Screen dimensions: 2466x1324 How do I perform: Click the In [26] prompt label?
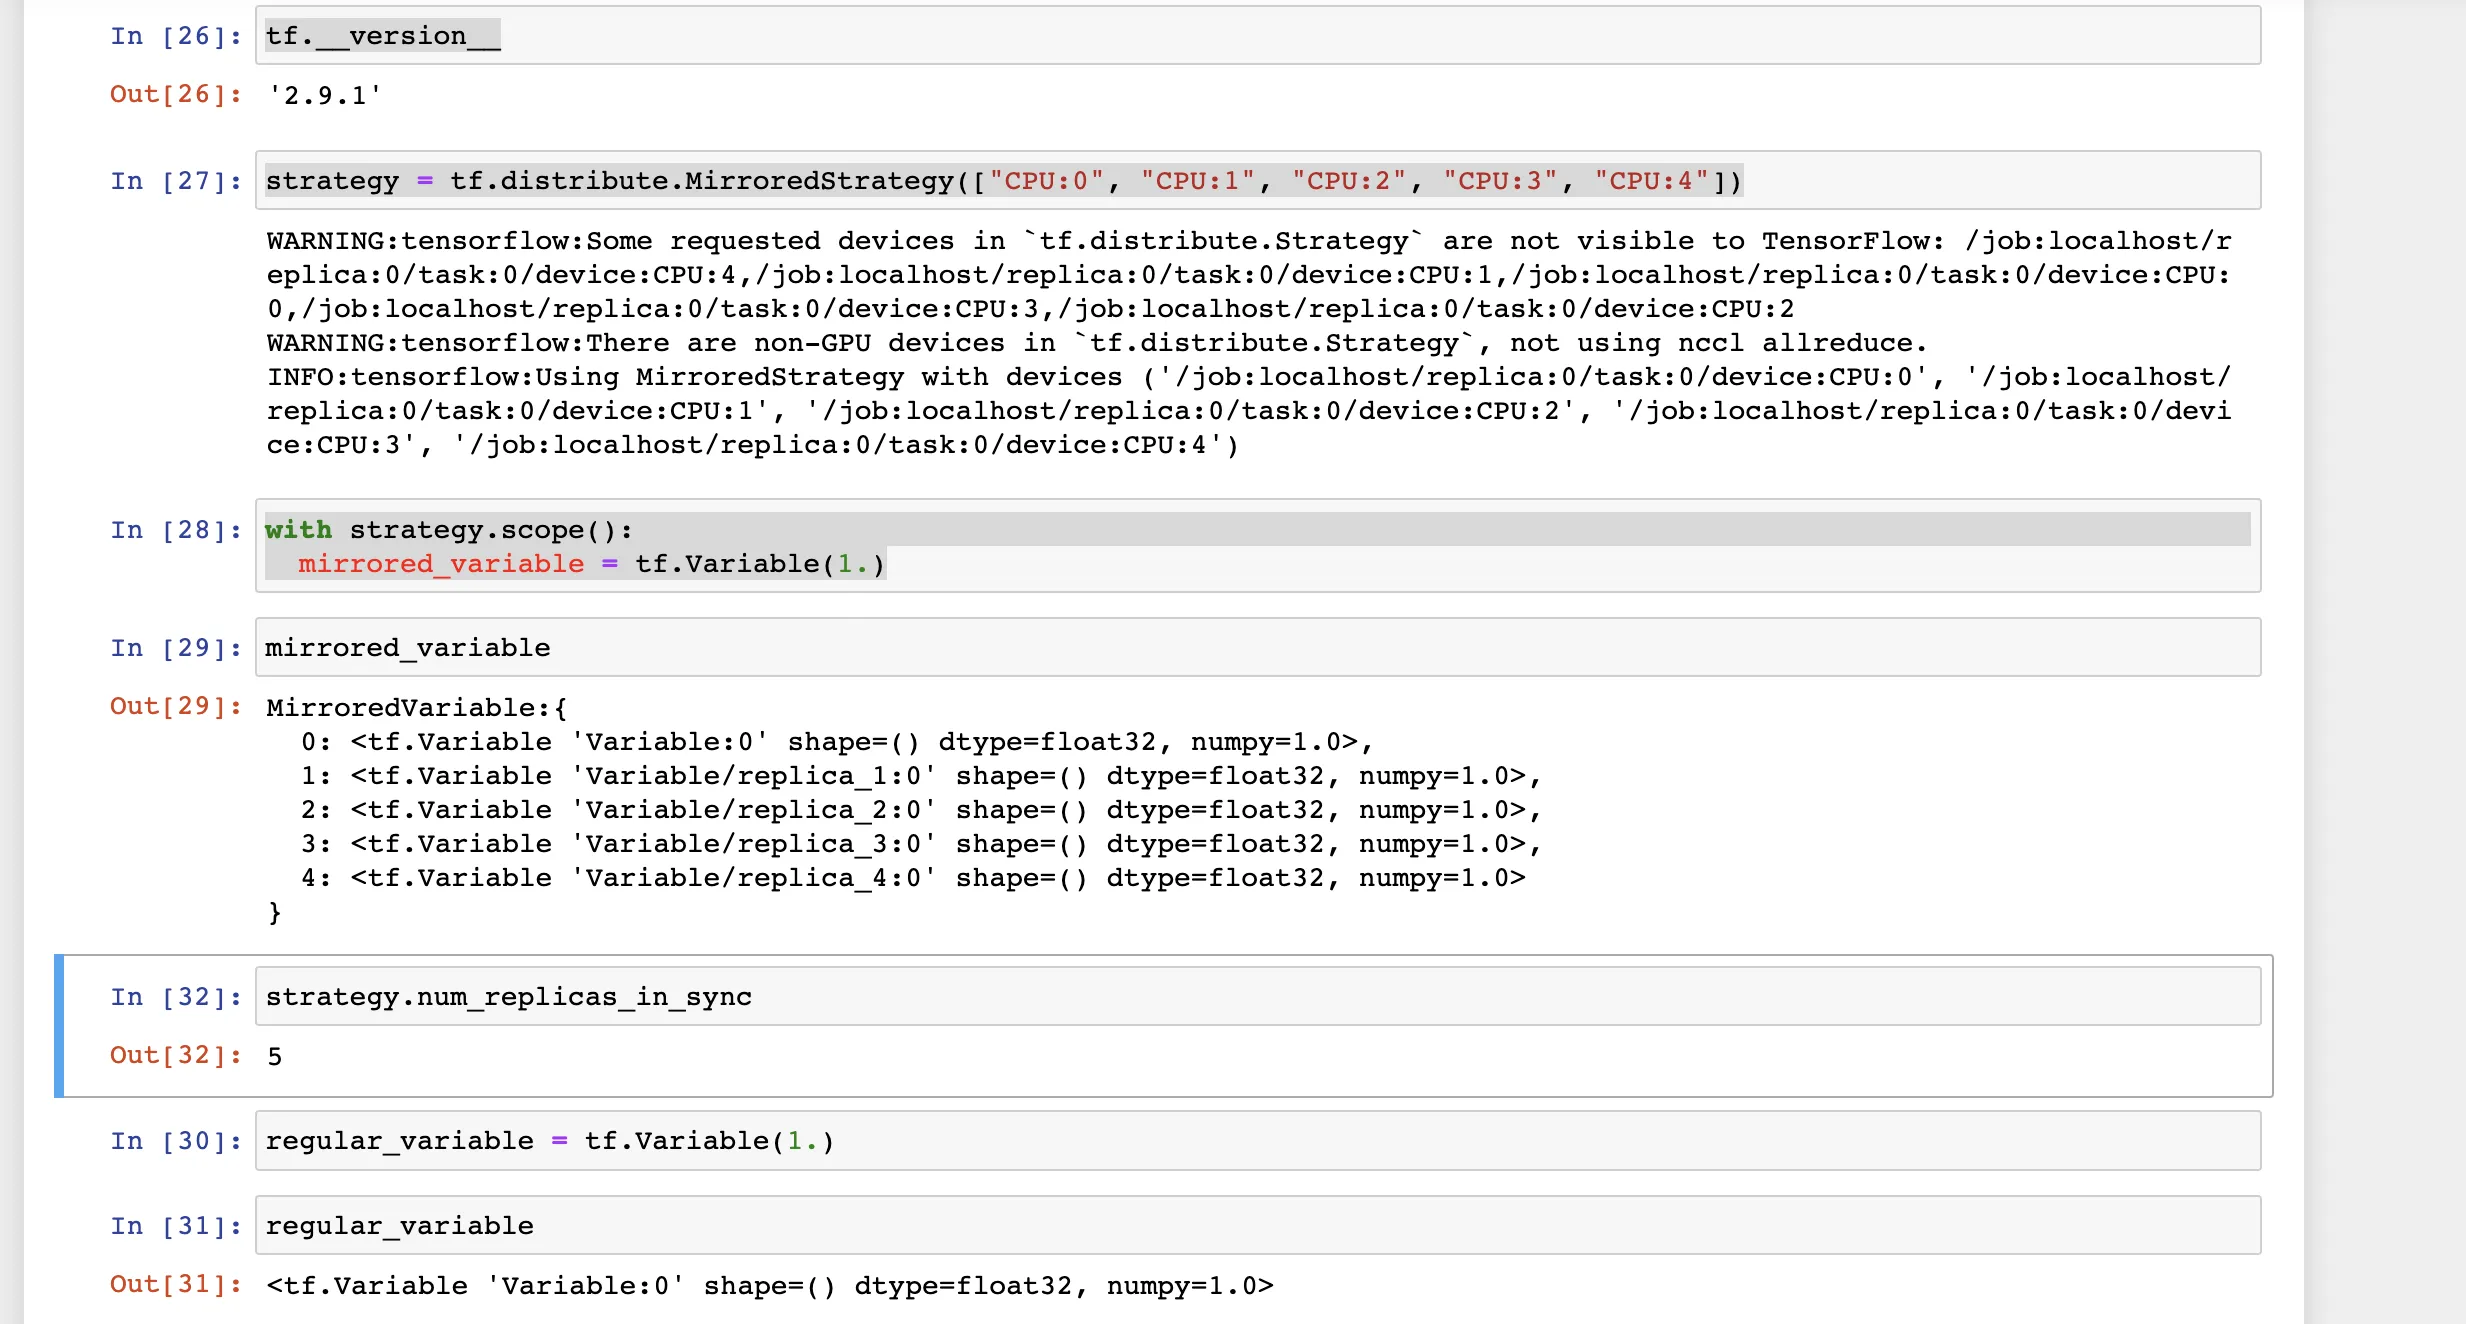pos(176,37)
